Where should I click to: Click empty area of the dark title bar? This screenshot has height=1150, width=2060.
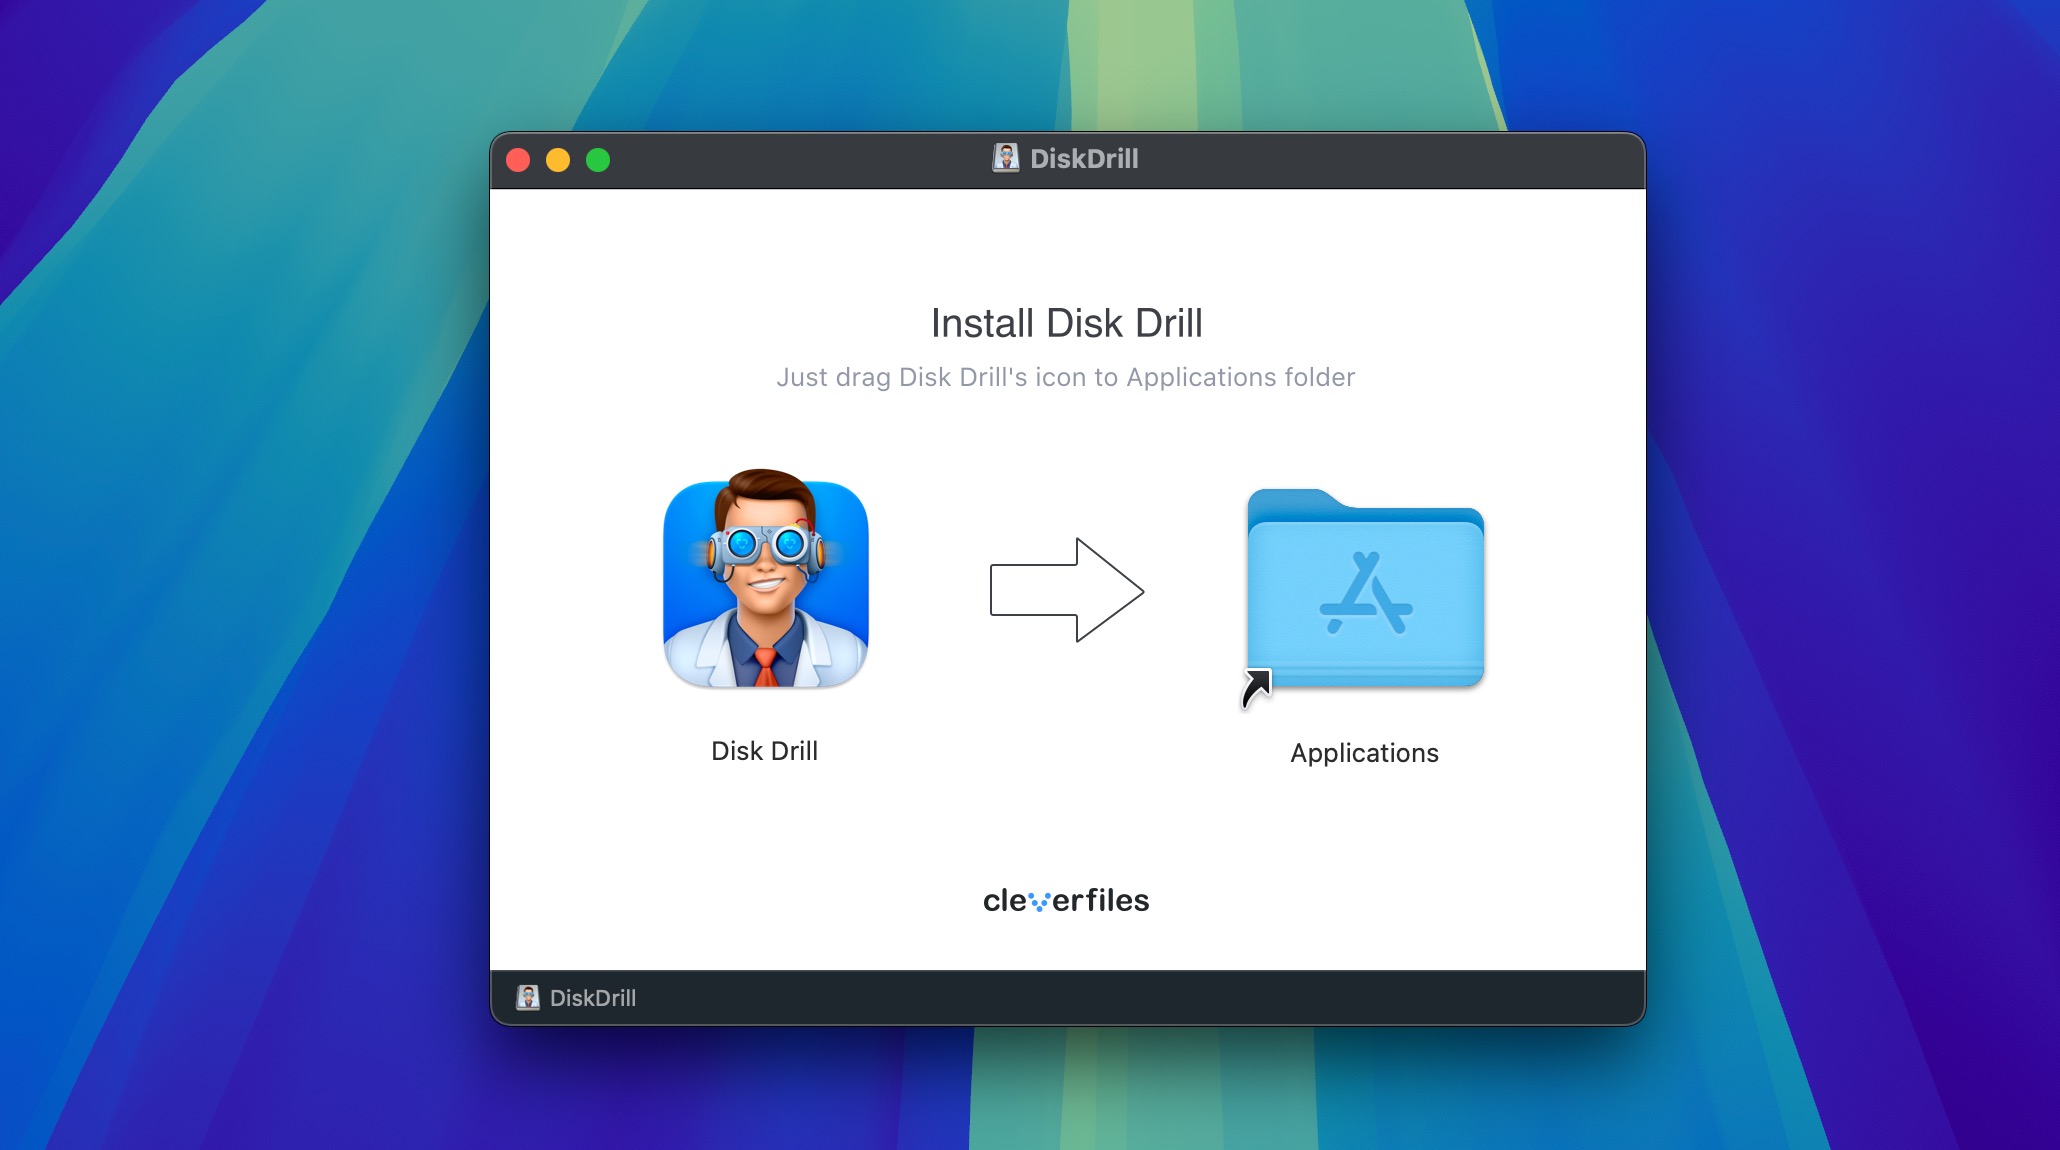1400,160
